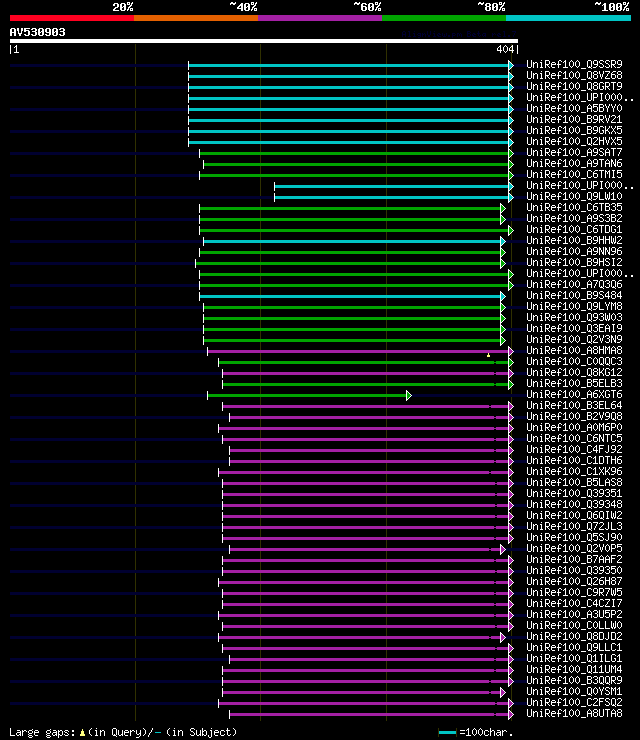Click UniRef100_C6TDG1 label
The height and width of the screenshot is (740, 640).
[x=574, y=229]
